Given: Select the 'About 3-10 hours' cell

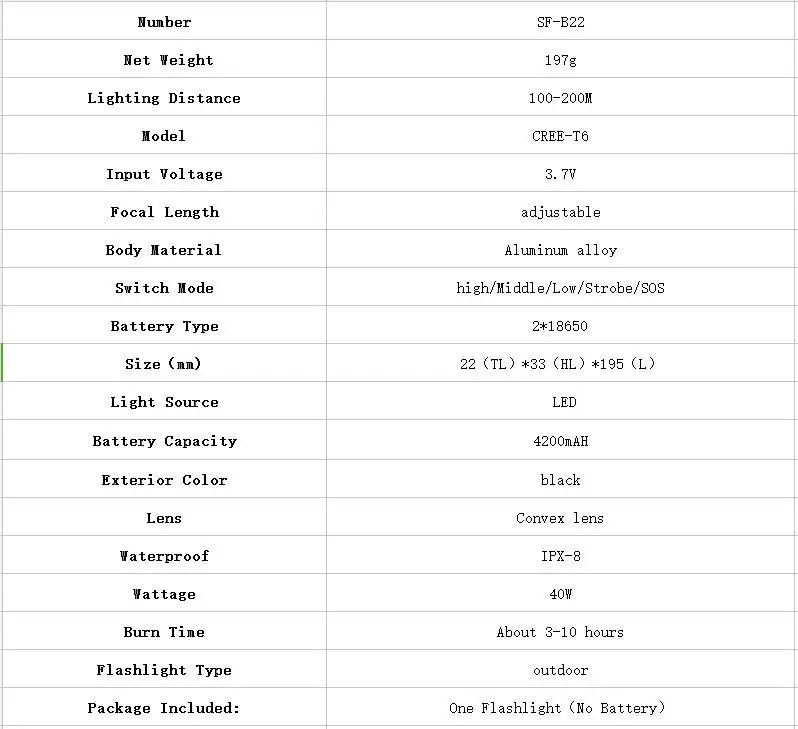Looking at the screenshot, I should tap(560, 631).
